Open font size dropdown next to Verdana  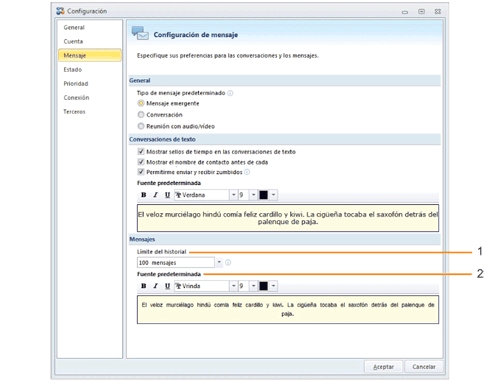pos(253,195)
